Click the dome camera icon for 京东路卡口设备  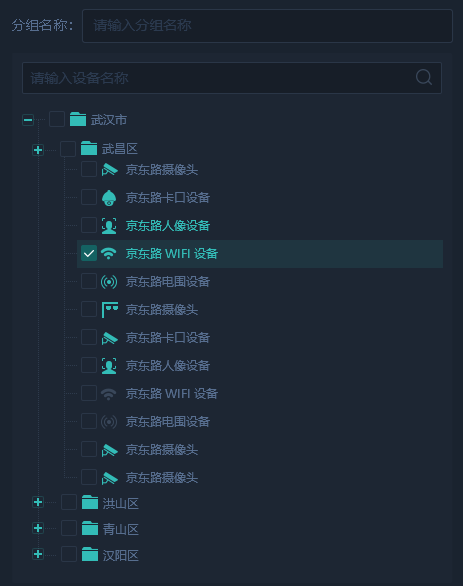point(109,198)
